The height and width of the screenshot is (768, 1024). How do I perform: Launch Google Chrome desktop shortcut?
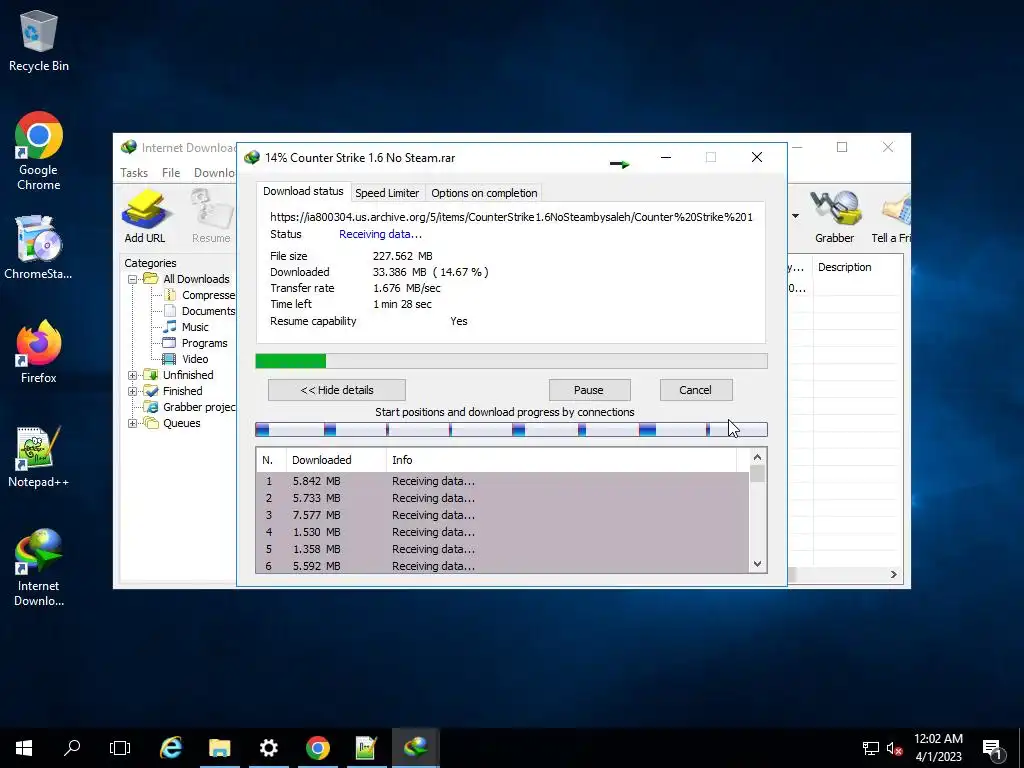pyautogui.click(x=39, y=152)
